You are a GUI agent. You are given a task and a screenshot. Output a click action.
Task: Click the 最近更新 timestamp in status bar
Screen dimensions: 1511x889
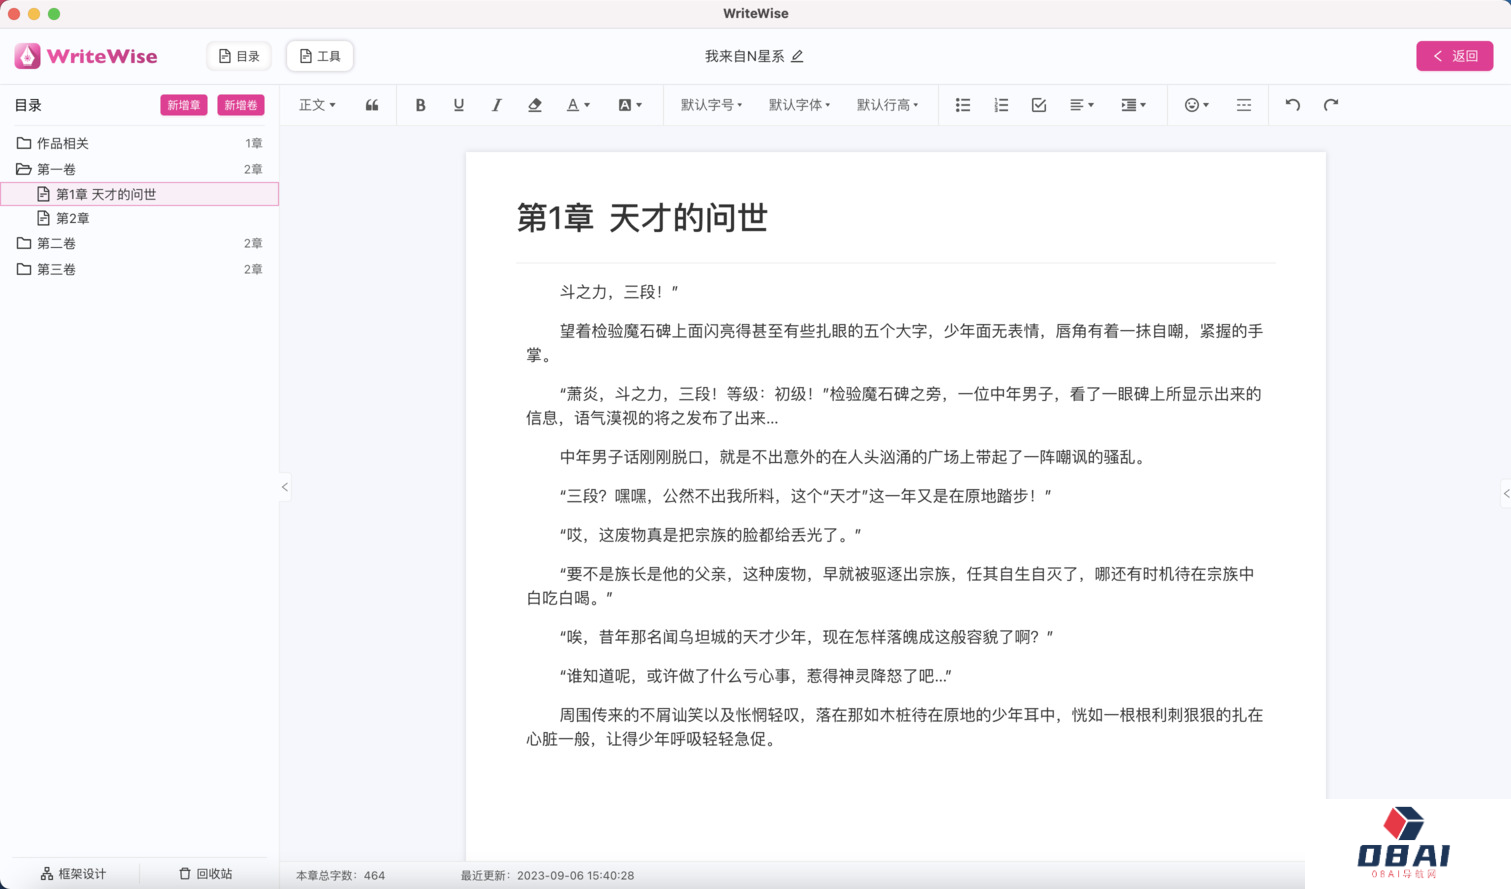point(547,875)
